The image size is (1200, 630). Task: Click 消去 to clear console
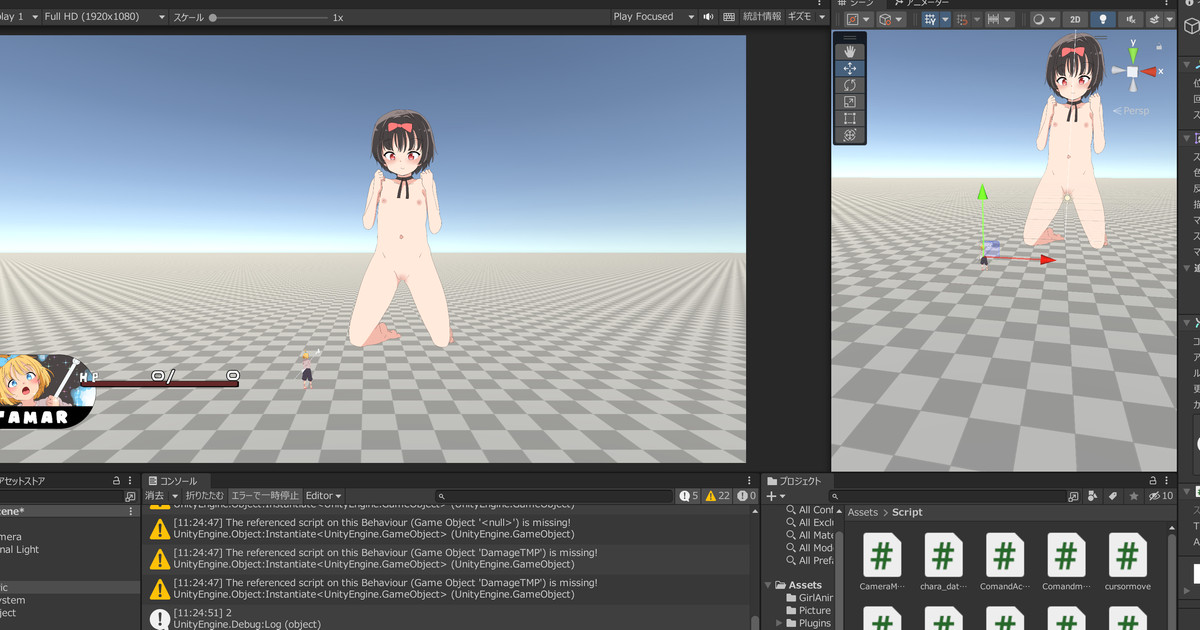[154, 496]
